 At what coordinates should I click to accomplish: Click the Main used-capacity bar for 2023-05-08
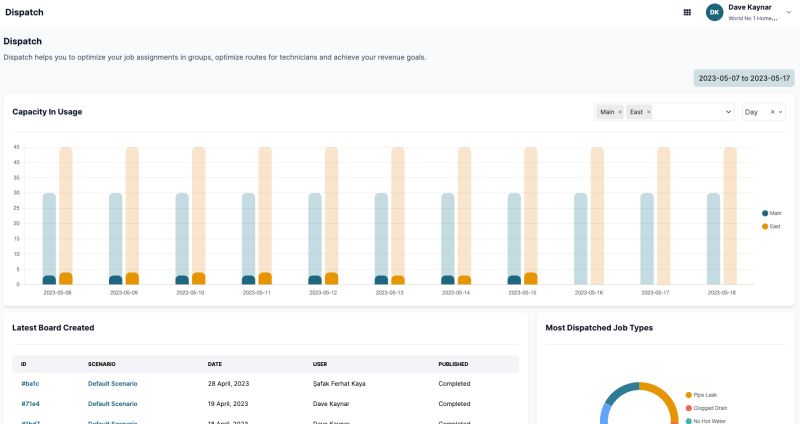pos(49,280)
